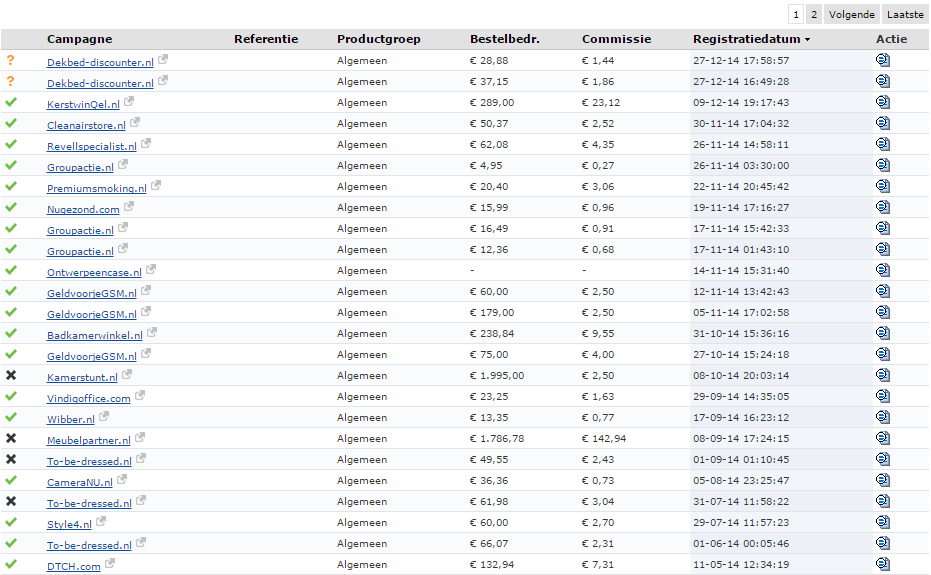Select the order amount € 238,84
Screen dimensions: 931x575
click(492, 333)
